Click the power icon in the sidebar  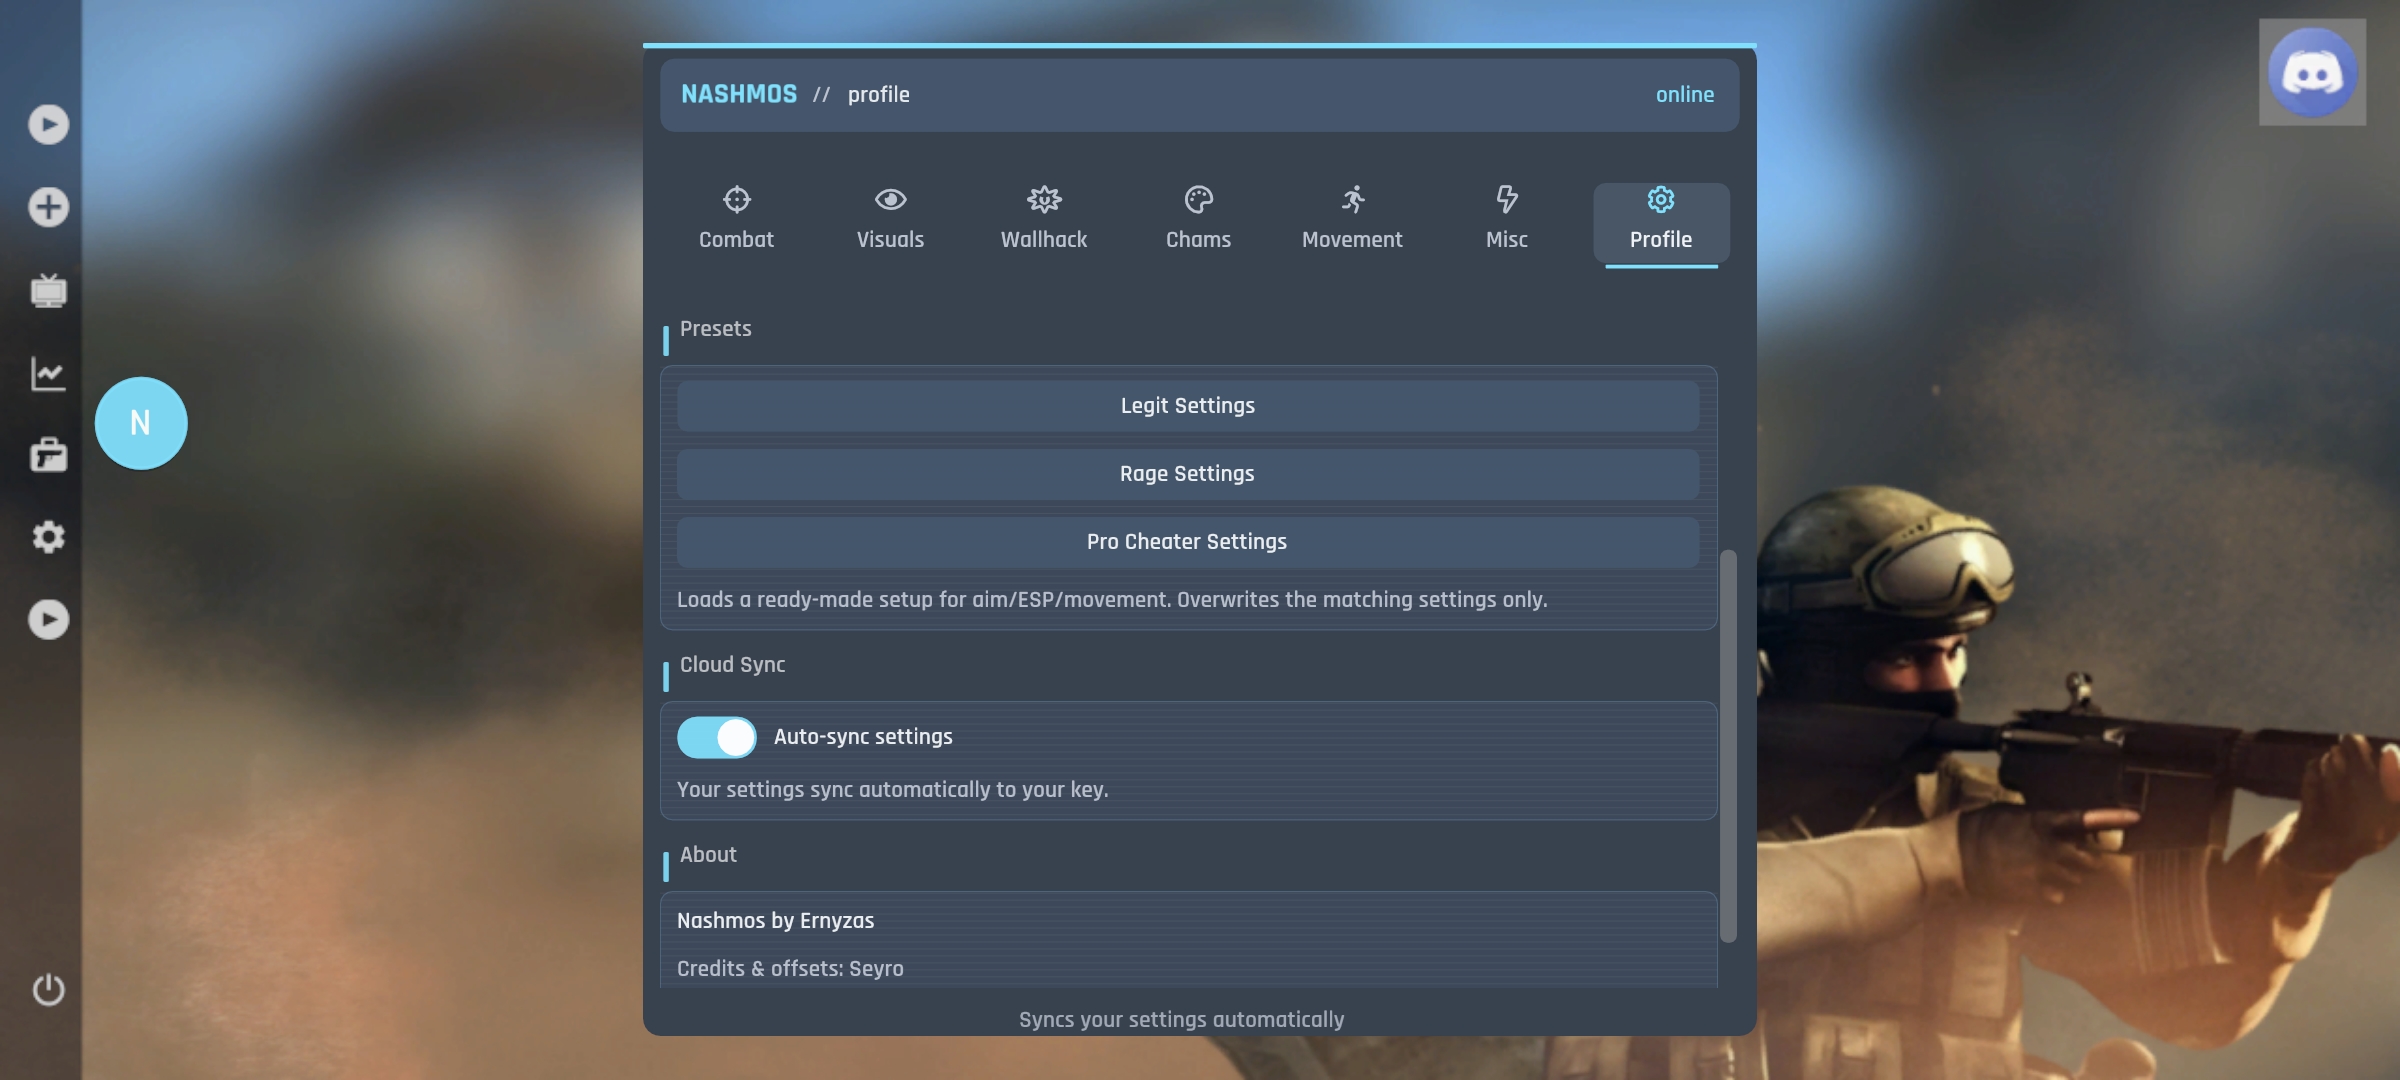click(48, 989)
